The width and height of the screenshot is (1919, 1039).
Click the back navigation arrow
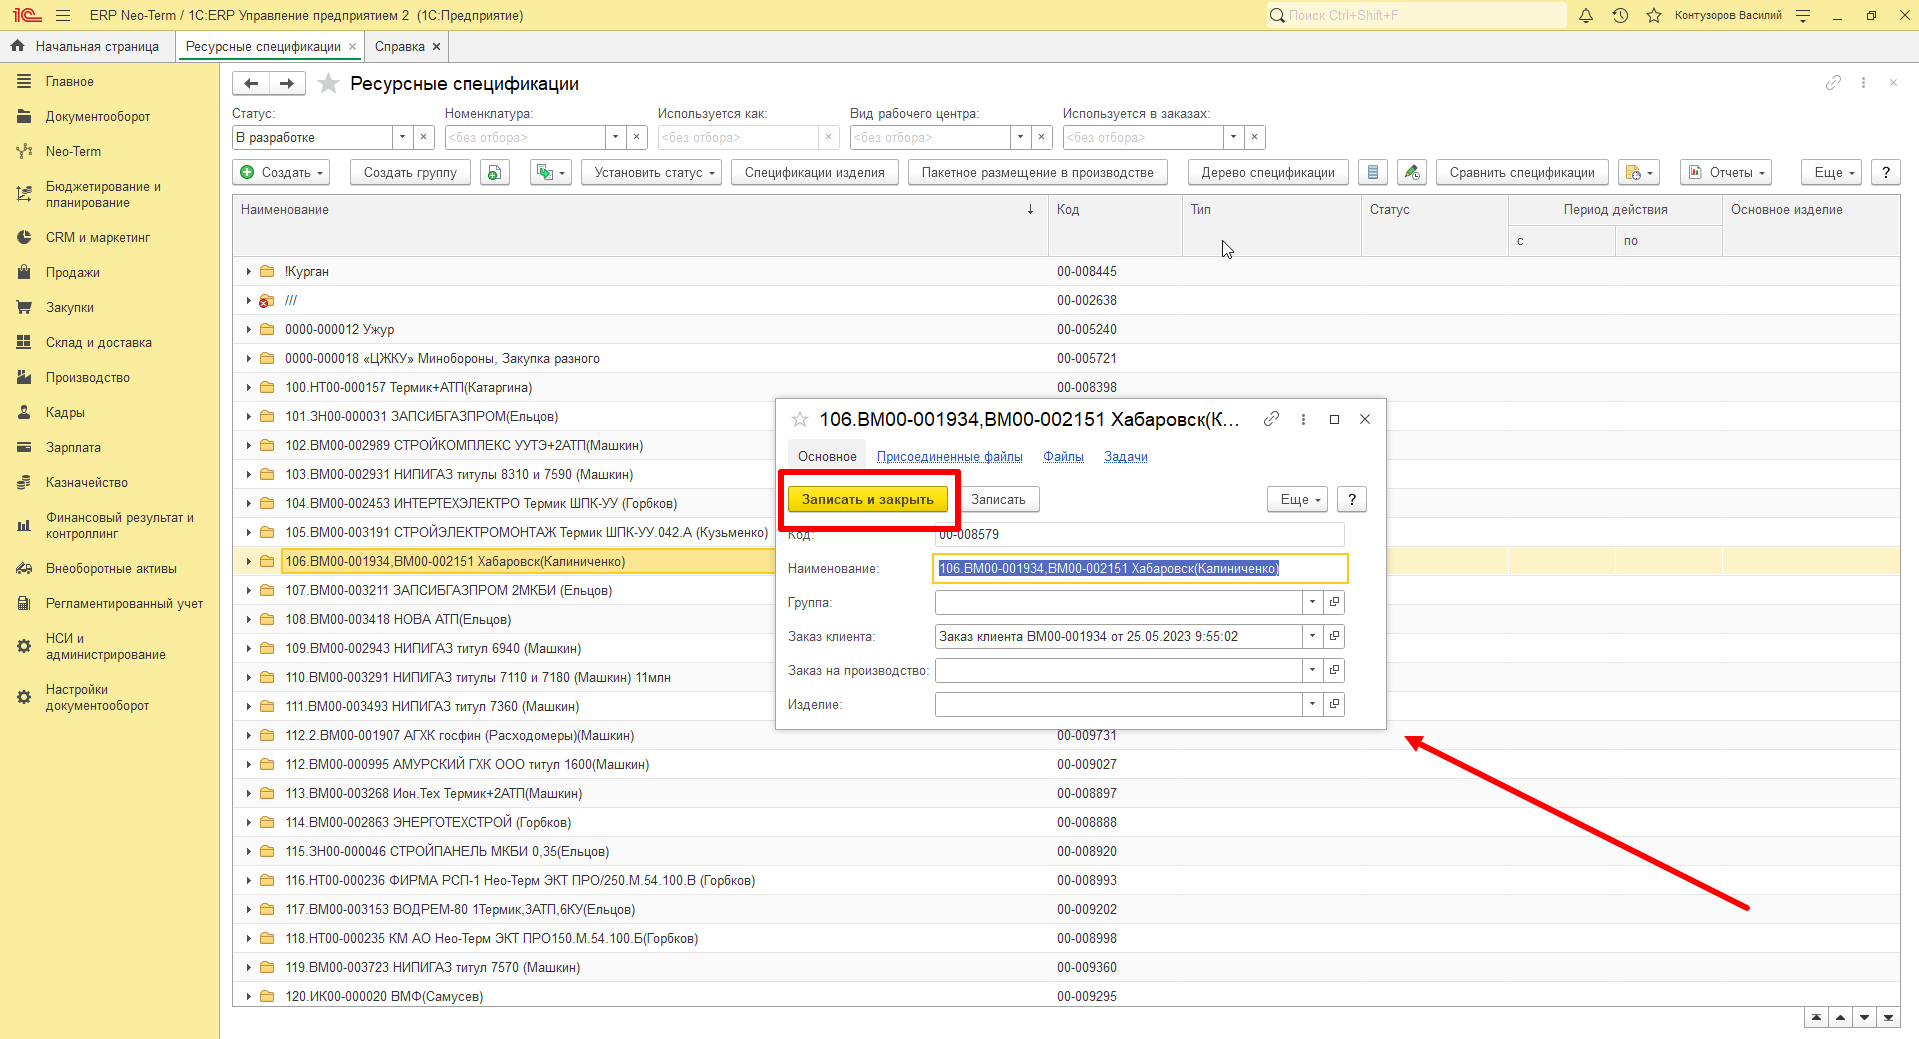(x=251, y=84)
